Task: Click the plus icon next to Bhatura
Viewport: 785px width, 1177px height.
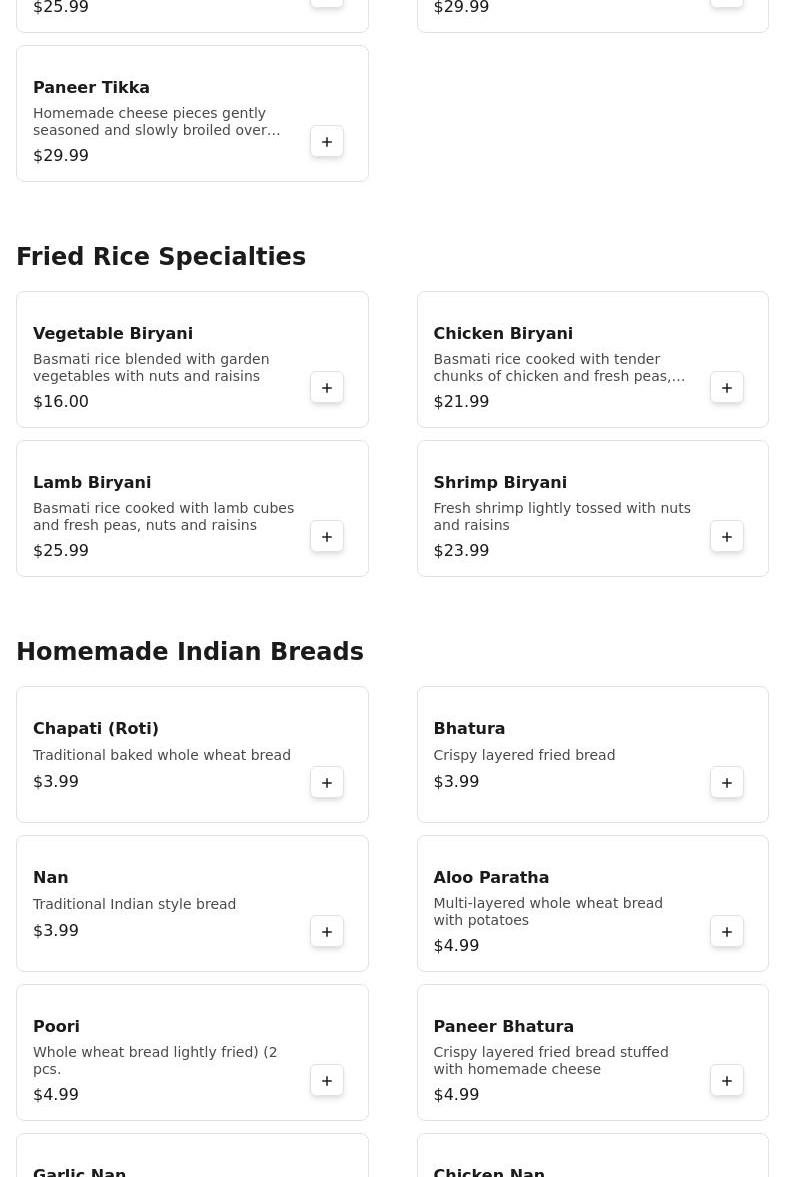Action: (x=727, y=783)
